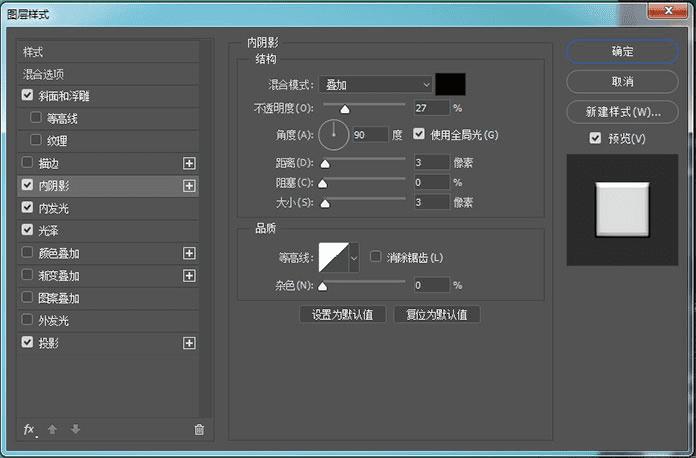Close the 图层样式 dialog
Image resolution: width=696 pixels, height=458 pixels.
(668, 10)
